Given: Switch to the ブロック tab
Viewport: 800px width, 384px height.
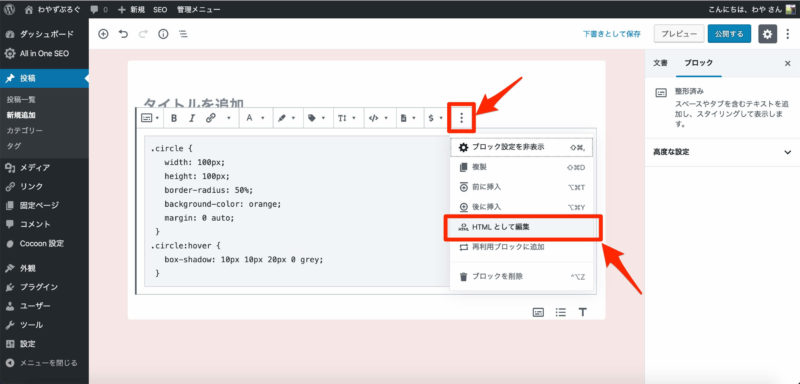Looking at the screenshot, I should 698,63.
